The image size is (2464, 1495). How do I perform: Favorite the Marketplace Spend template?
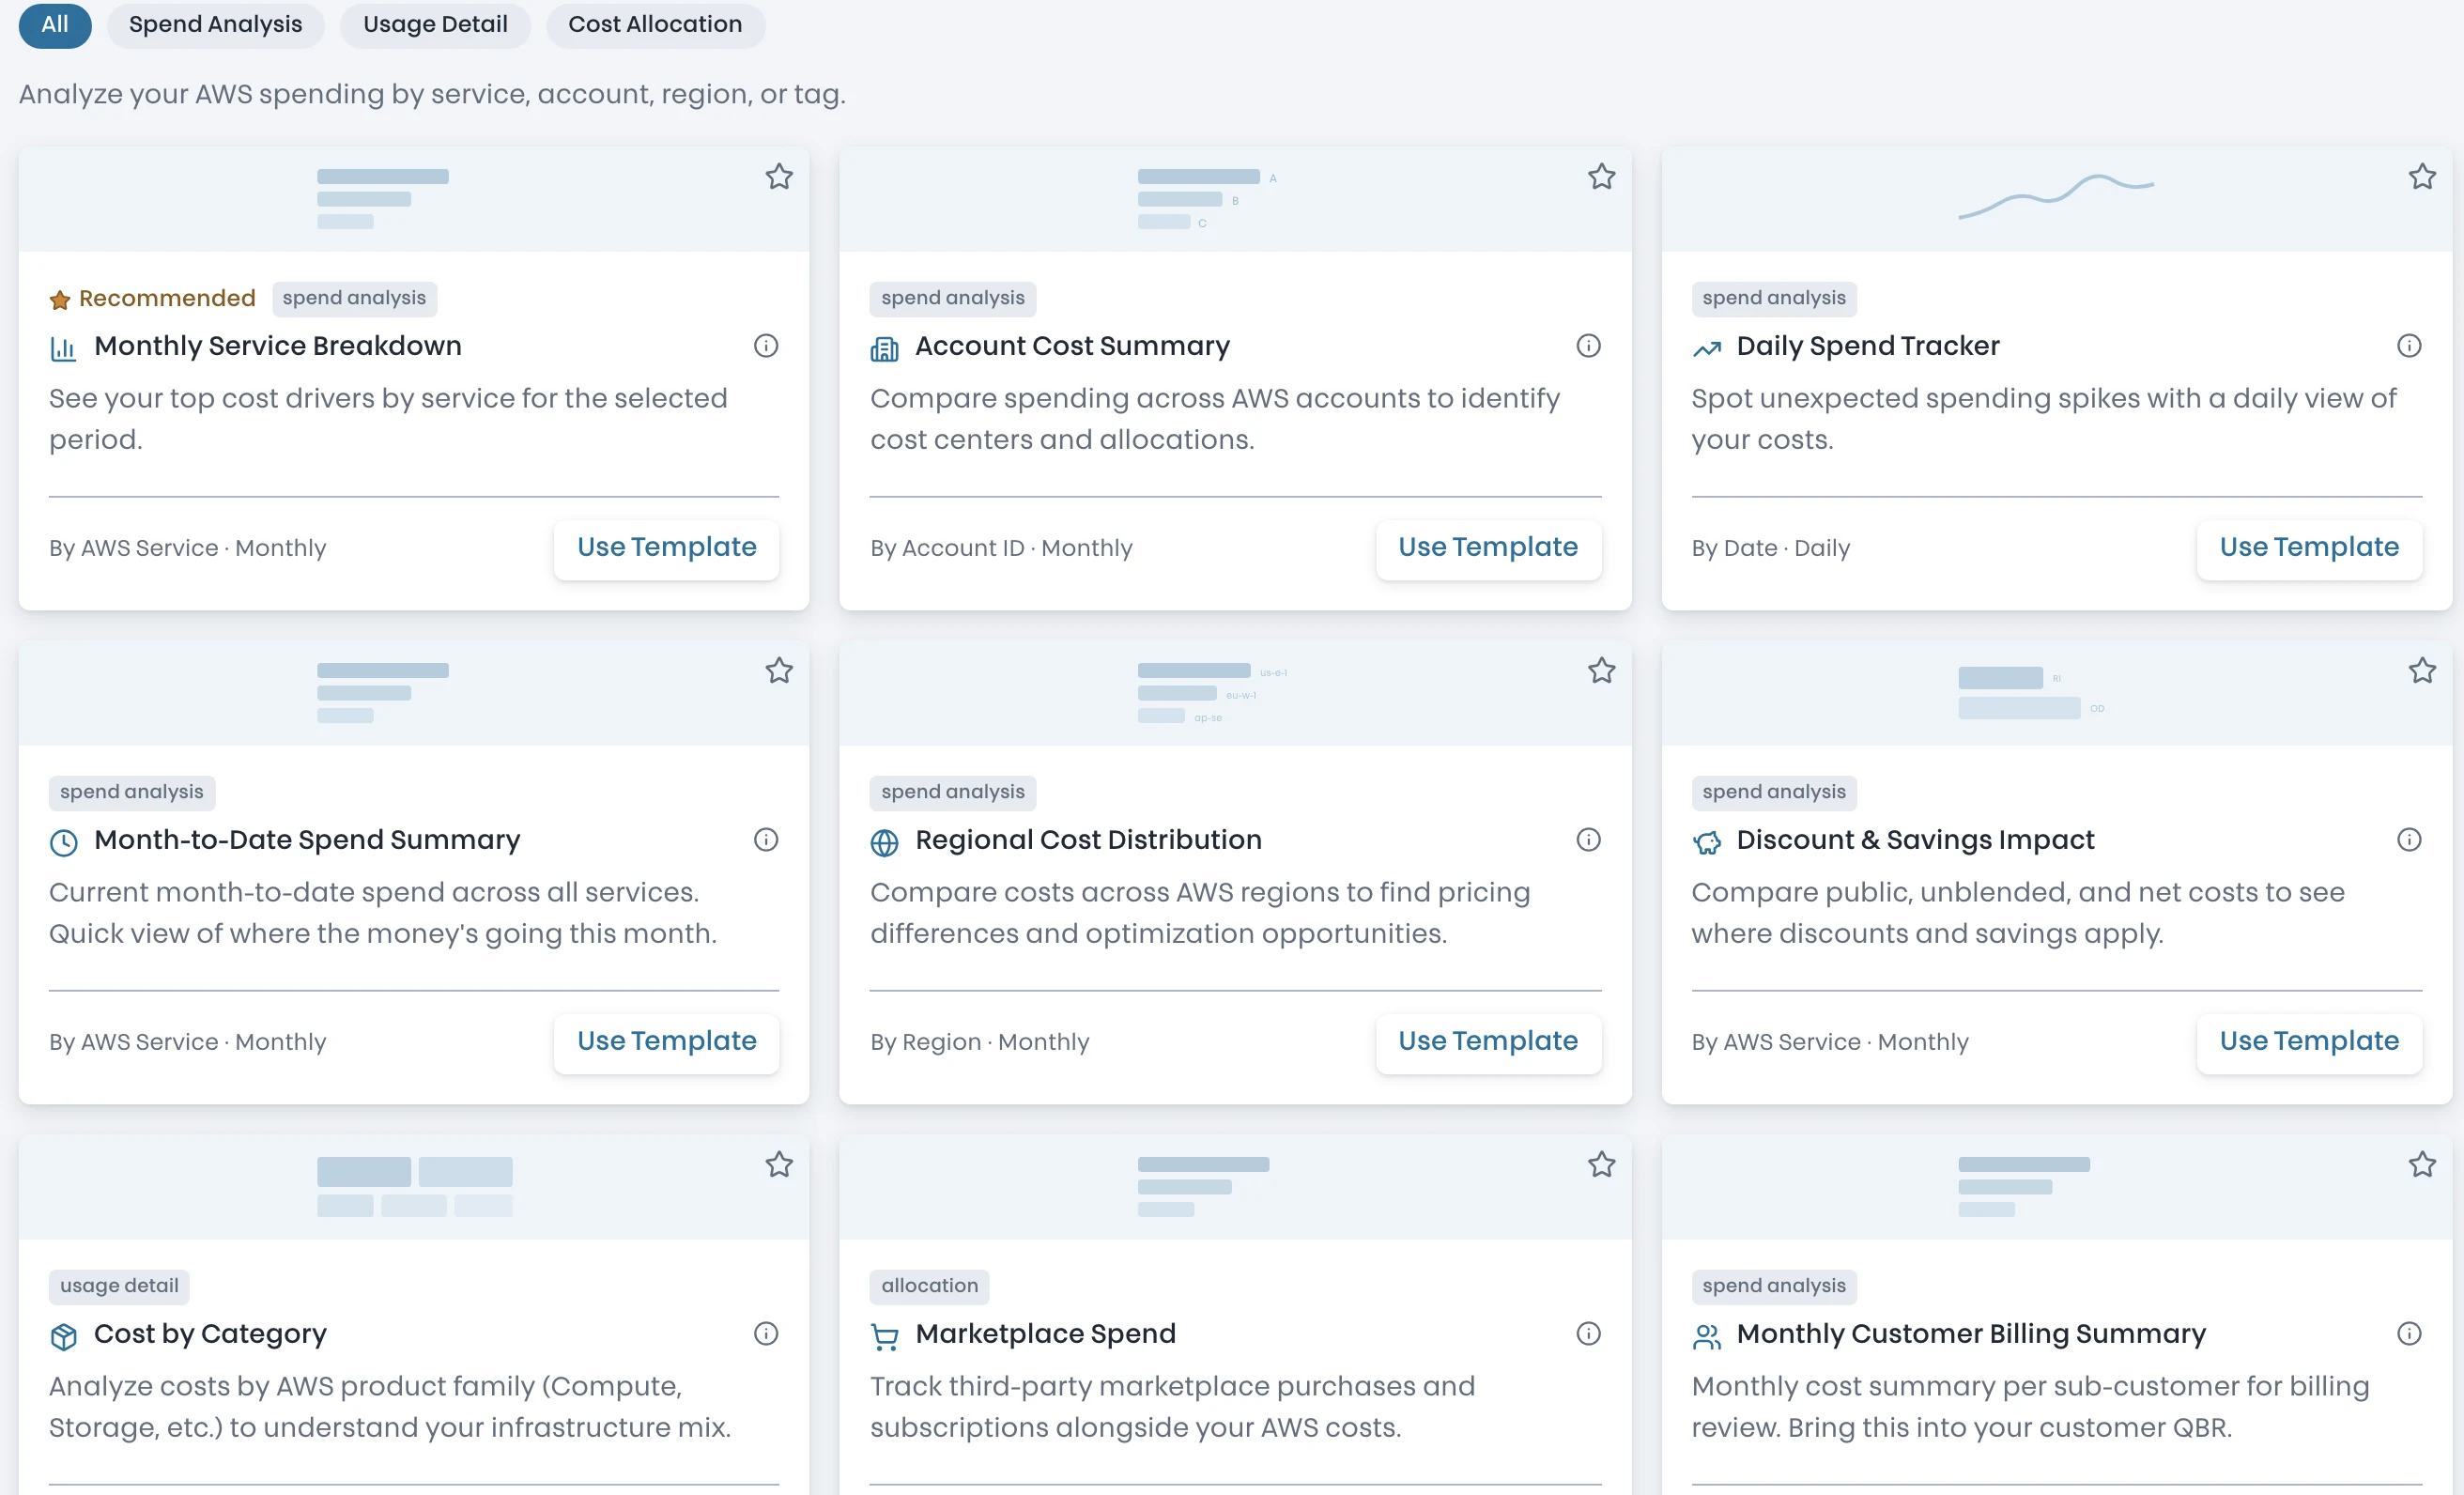tap(1601, 1165)
